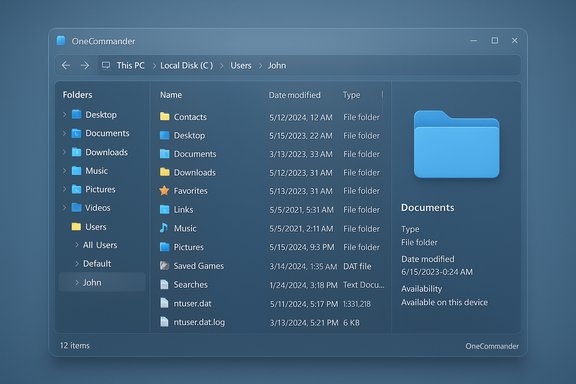The height and width of the screenshot is (384, 576).
Task: Select the Pictures folder icon in sidebar
Action: pyautogui.click(x=76, y=189)
